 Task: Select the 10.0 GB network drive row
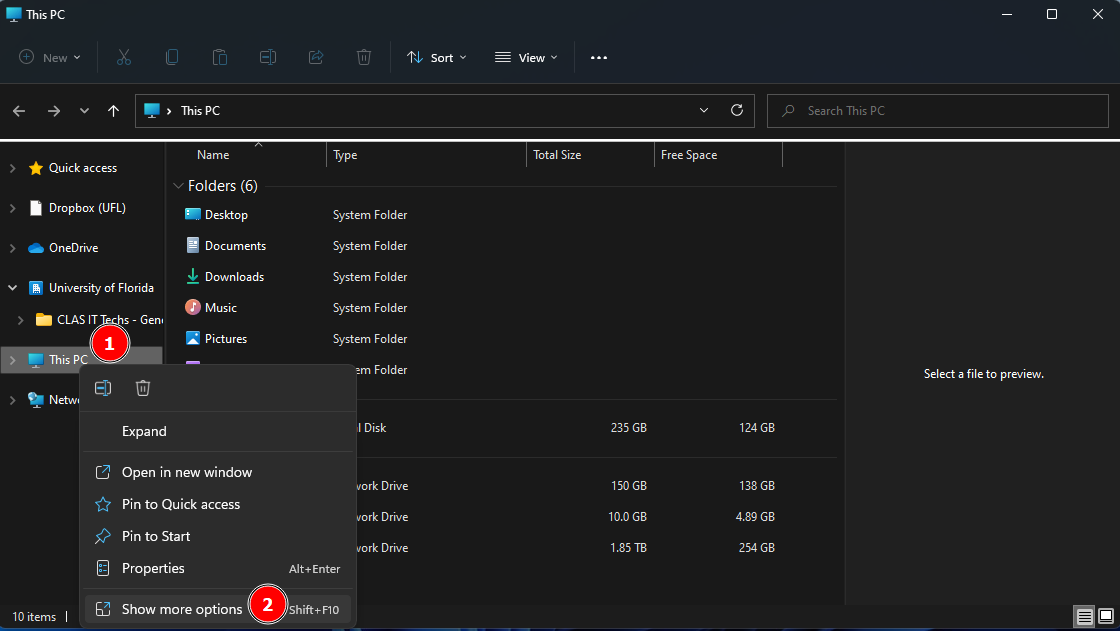[597, 517]
